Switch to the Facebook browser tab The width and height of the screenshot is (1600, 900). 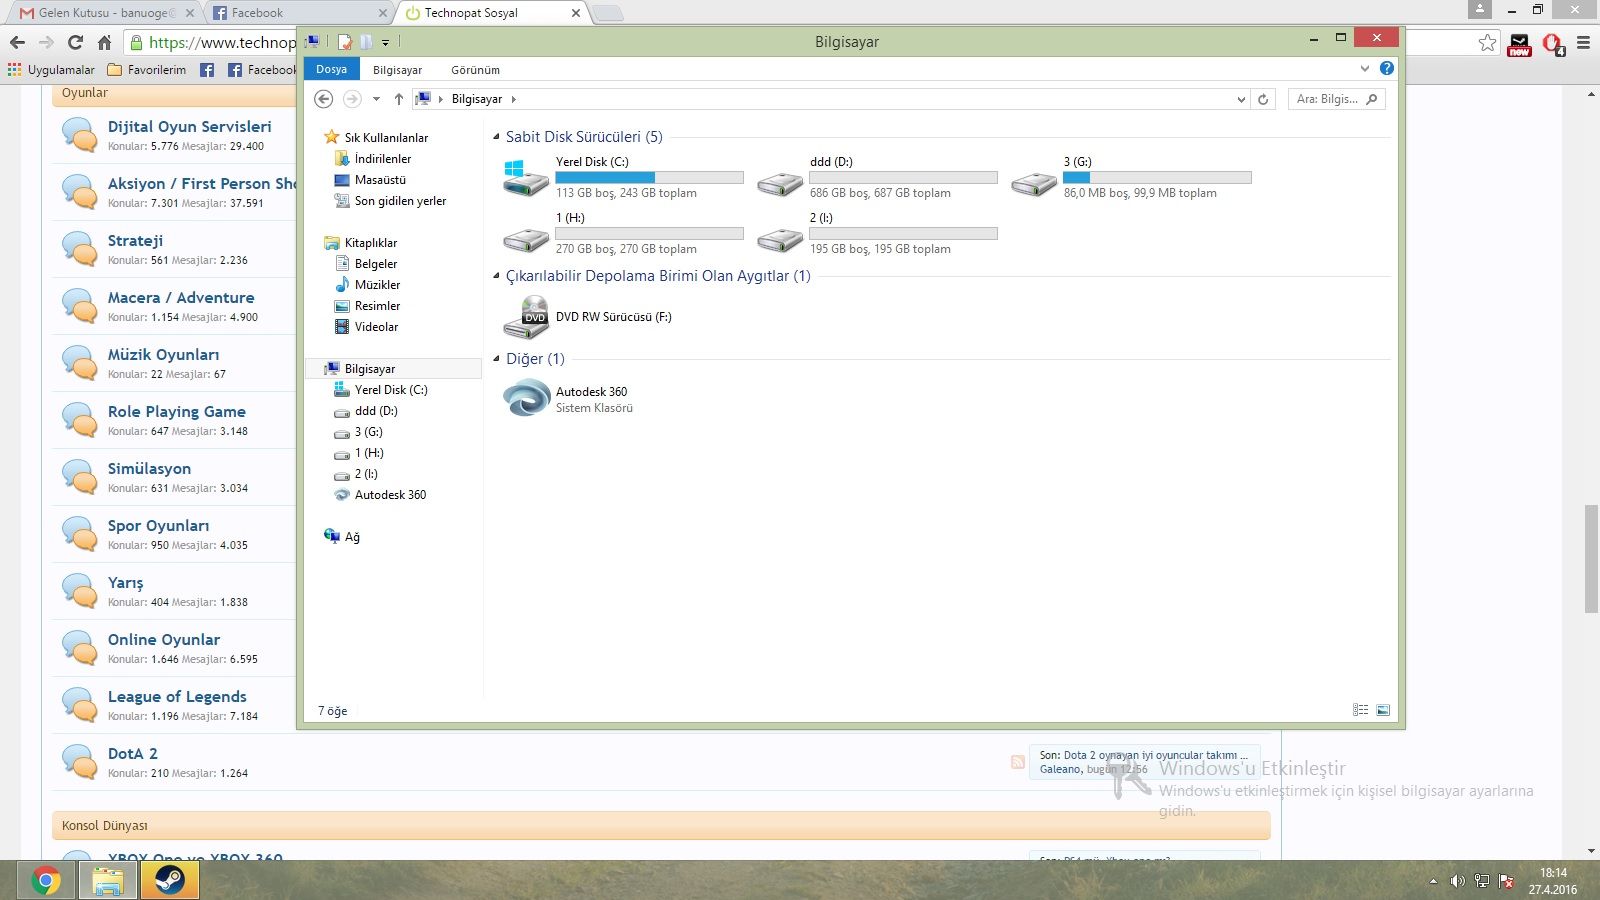(x=300, y=13)
